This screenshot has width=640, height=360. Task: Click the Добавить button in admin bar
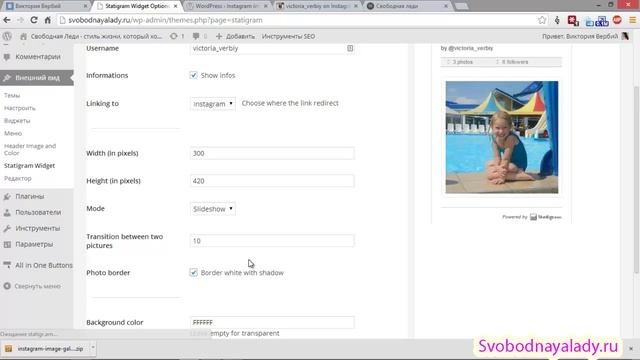(x=236, y=36)
